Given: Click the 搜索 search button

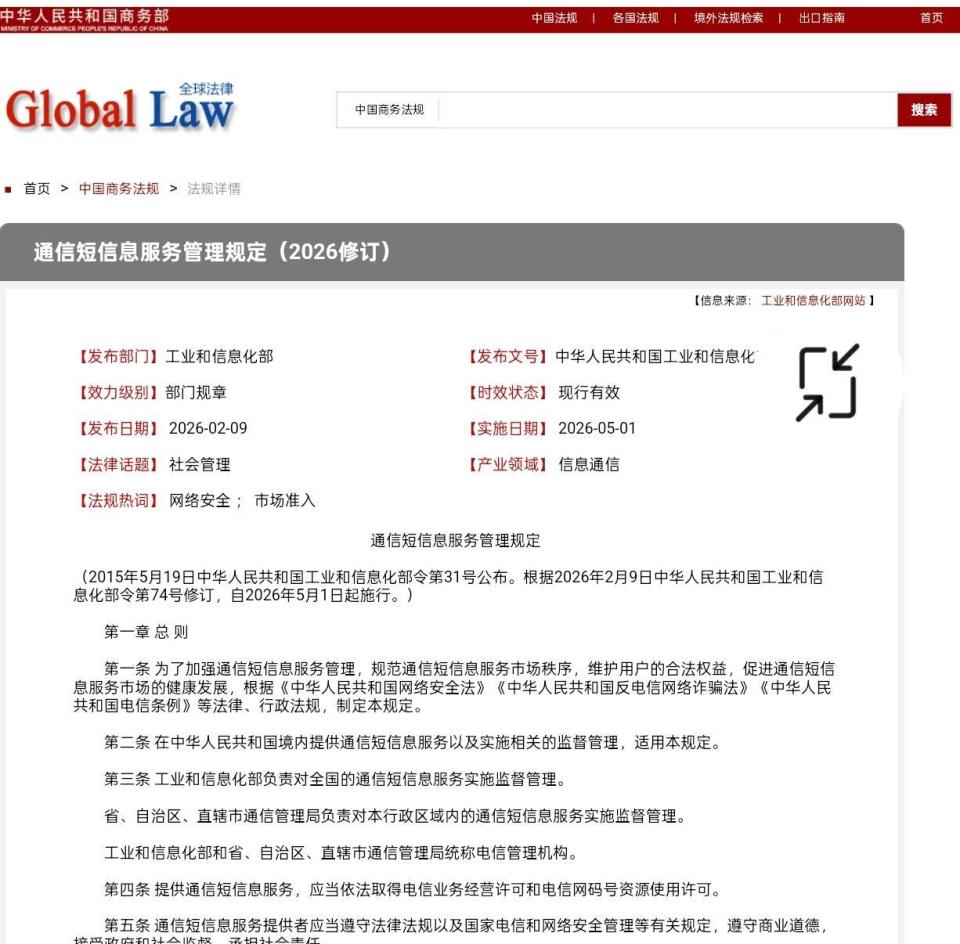Looking at the screenshot, I should [x=924, y=110].
